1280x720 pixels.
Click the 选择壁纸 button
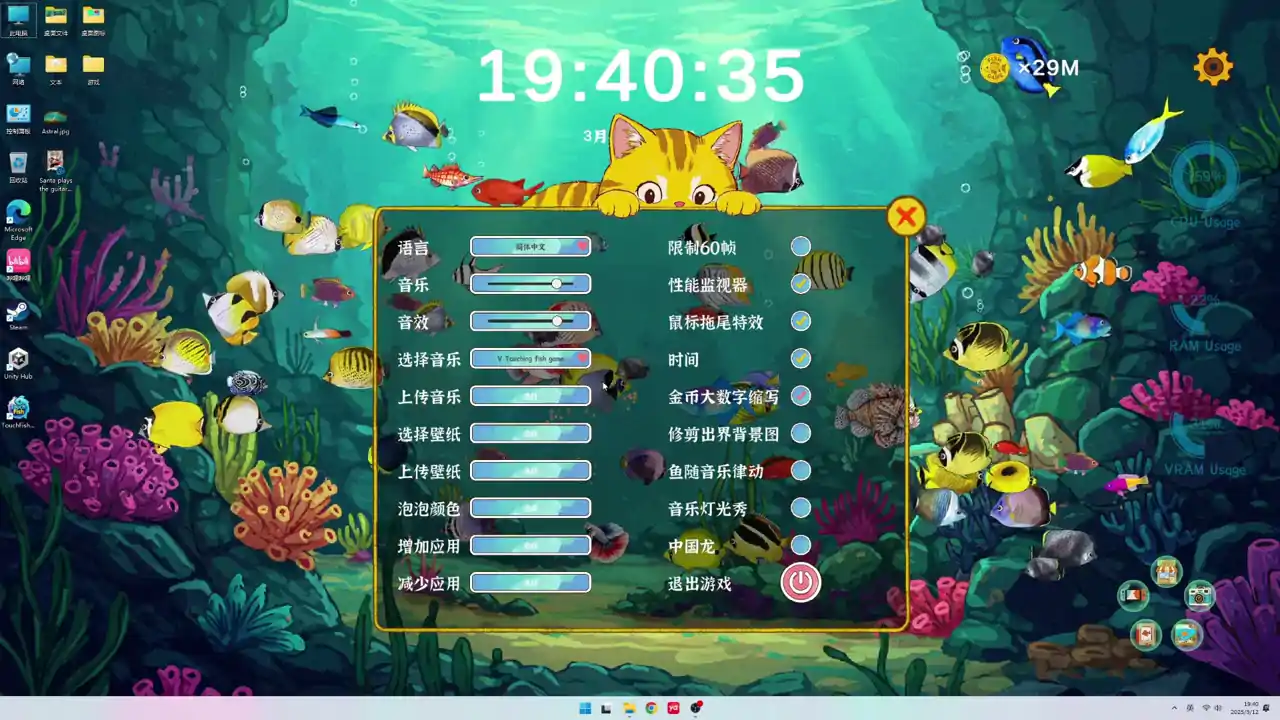pos(531,433)
